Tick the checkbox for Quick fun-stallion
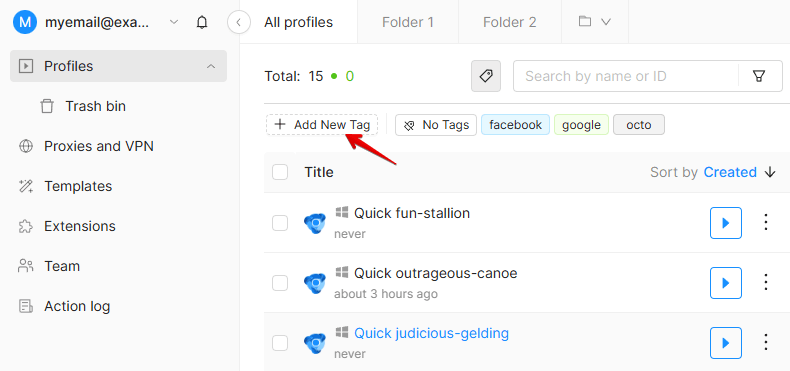 280,223
